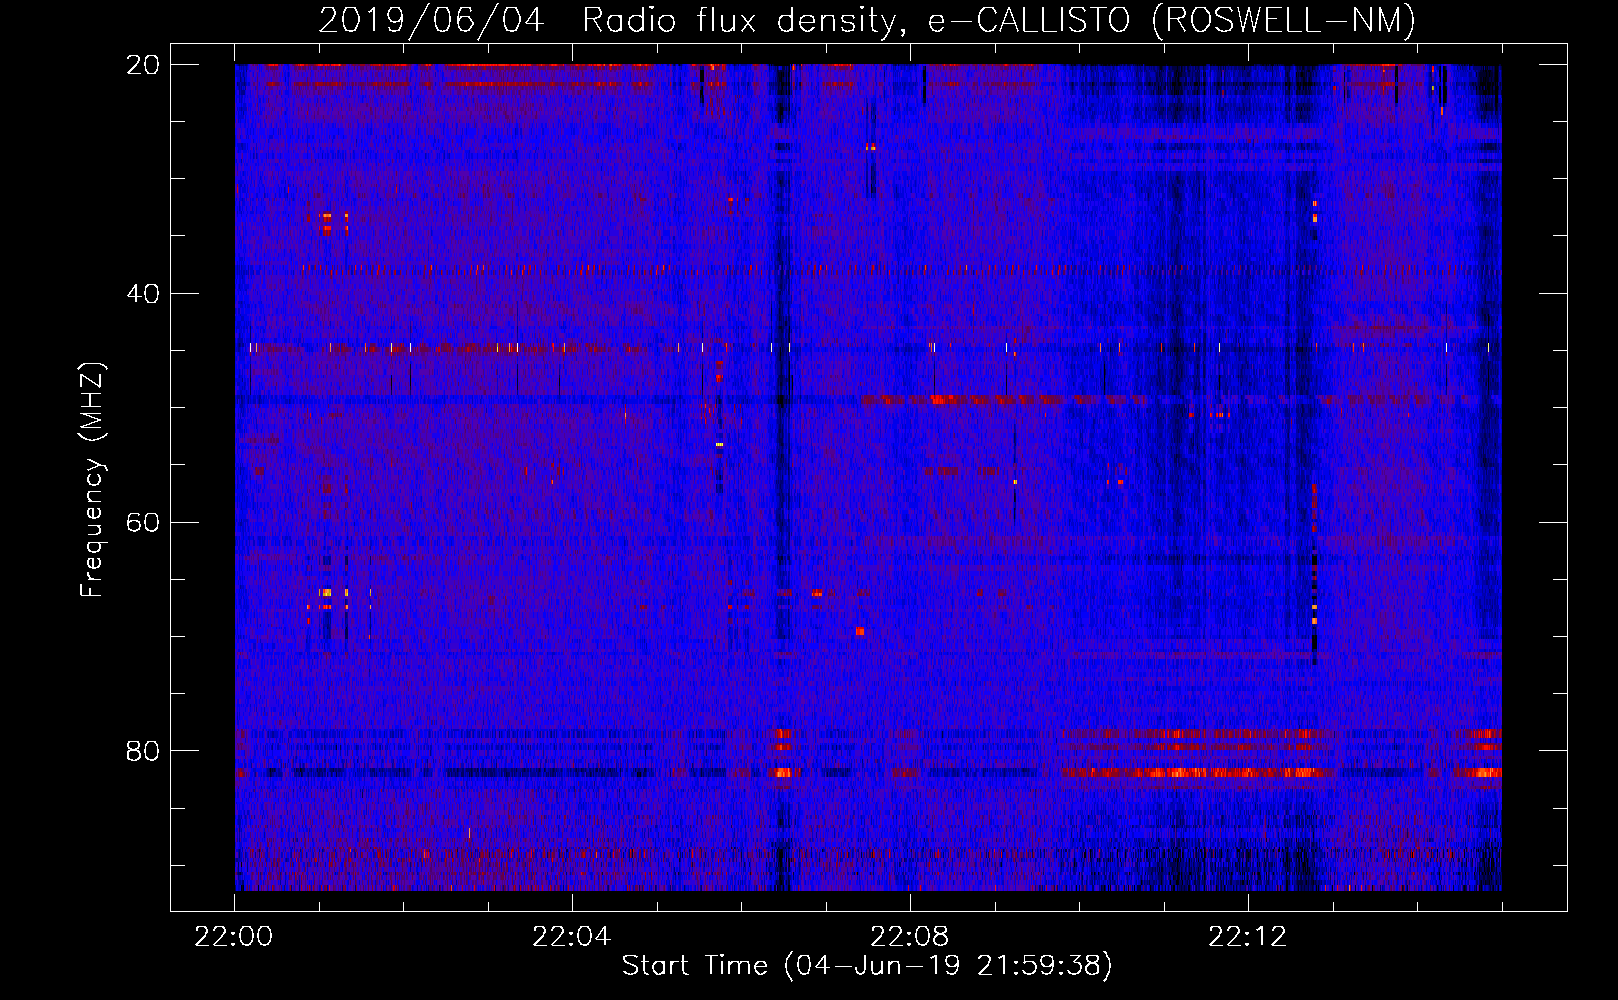Click the 80 frequency tick label
This screenshot has width=1618, height=1000.
pos(143,751)
